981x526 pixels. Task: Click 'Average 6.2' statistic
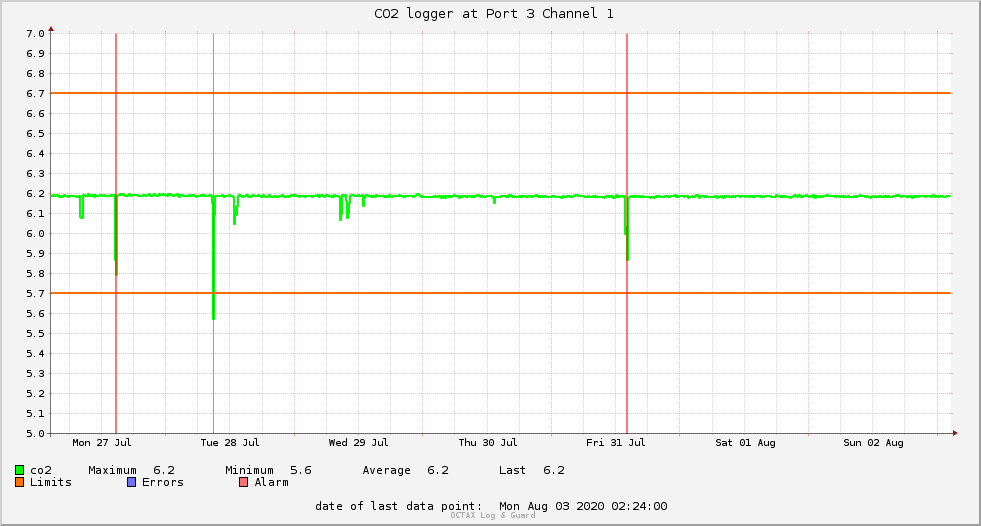point(405,470)
